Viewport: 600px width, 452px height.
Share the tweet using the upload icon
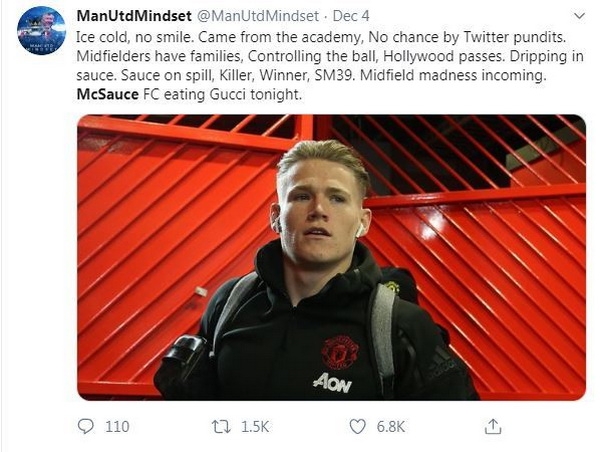click(x=492, y=426)
